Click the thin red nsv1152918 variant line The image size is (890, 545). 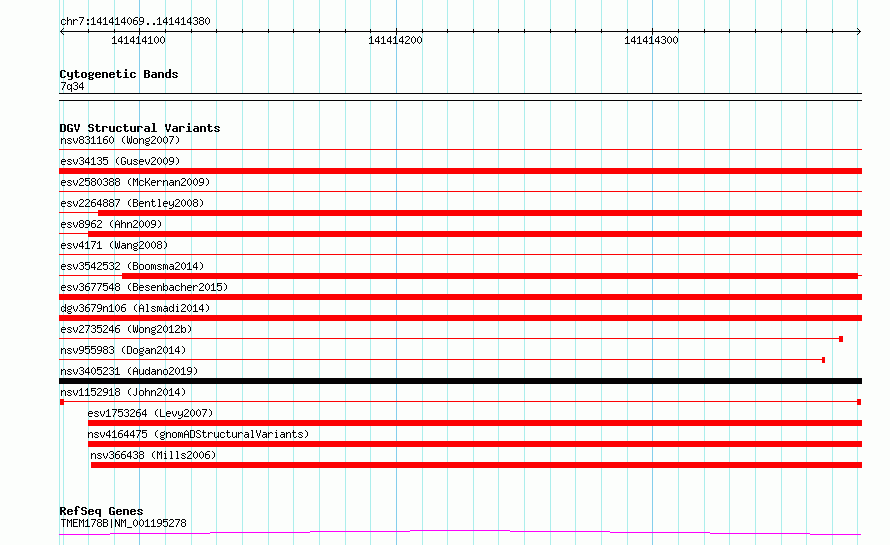click(x=460, y=402)
